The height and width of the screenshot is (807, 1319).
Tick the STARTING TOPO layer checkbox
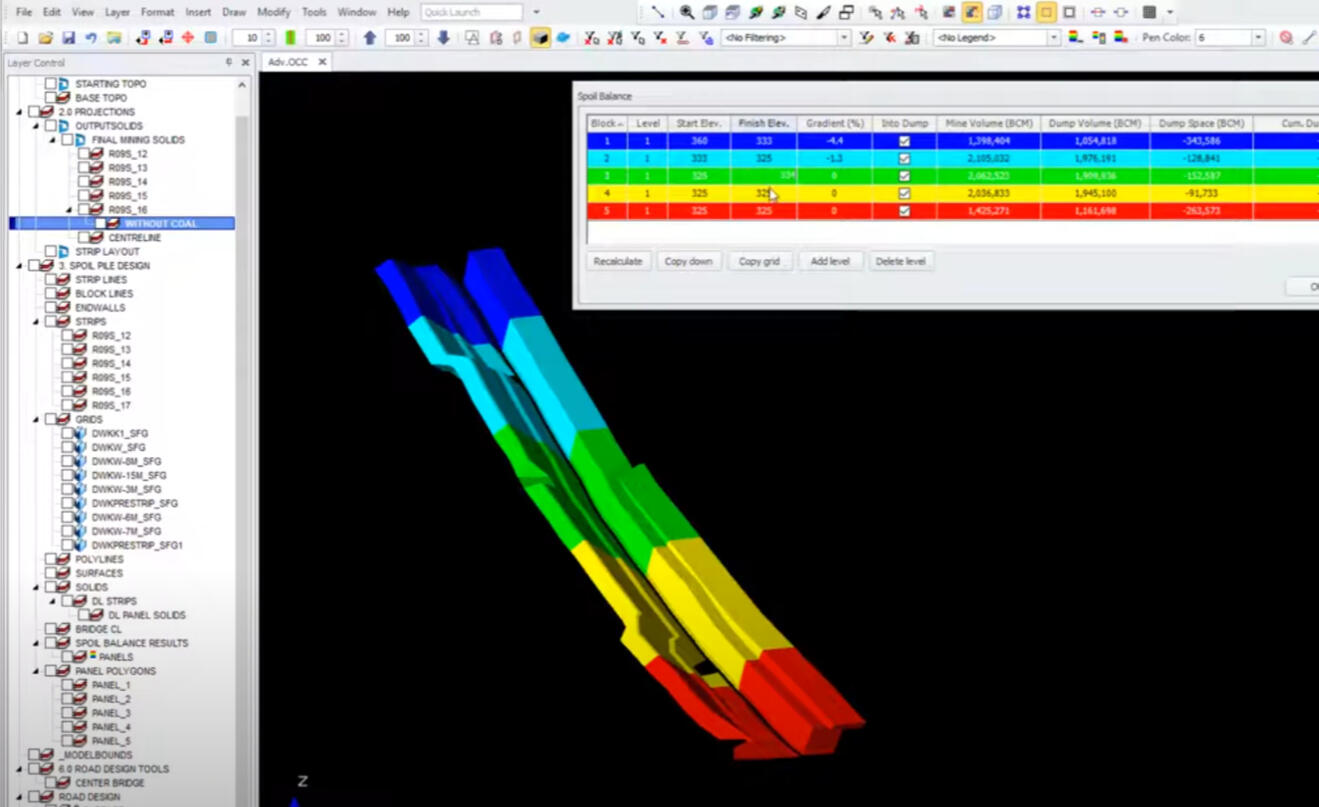[50, 84]
